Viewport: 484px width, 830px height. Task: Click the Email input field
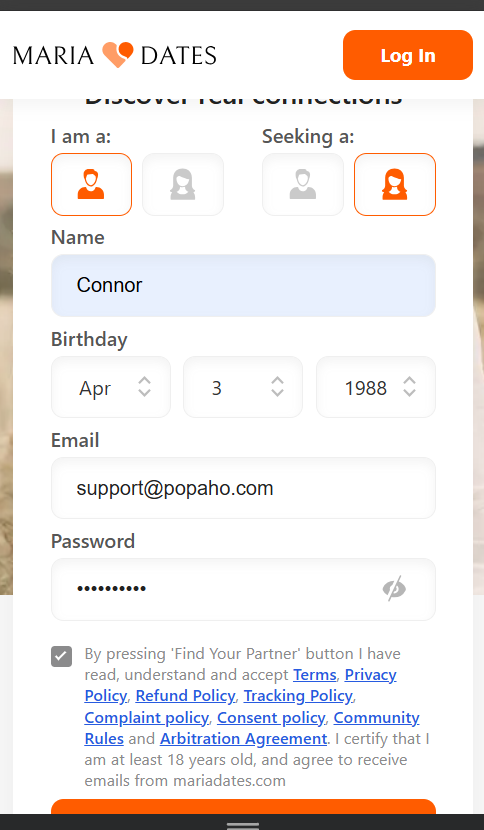(243, 488)
